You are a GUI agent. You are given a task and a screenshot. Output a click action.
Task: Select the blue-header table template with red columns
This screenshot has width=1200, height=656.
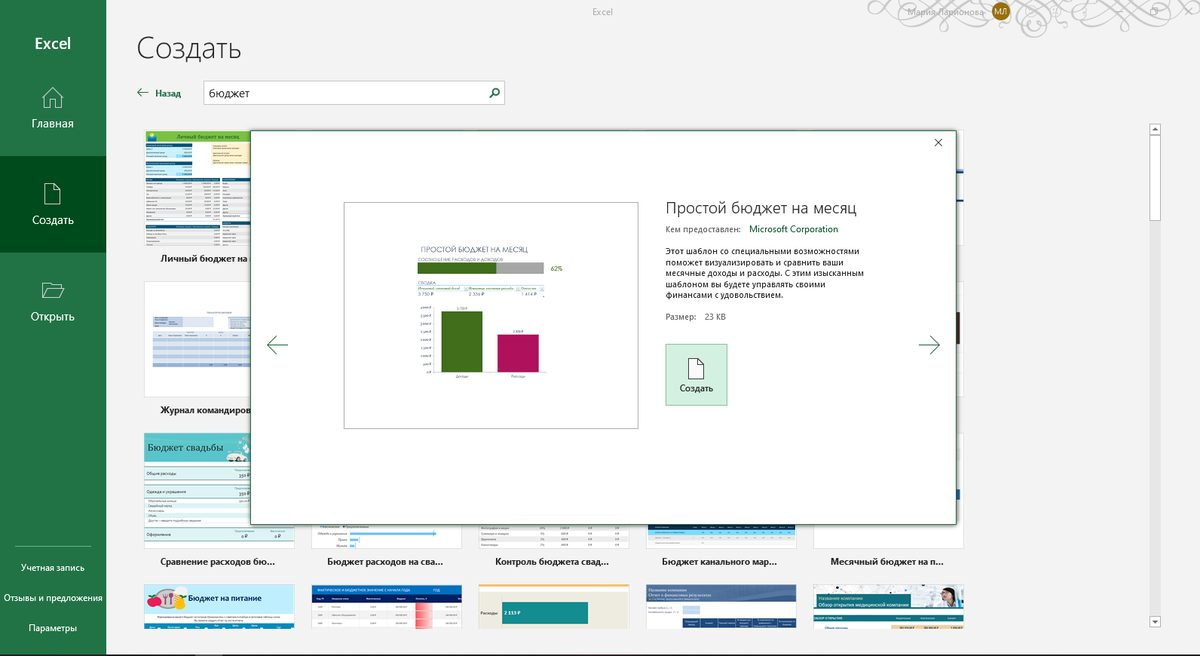386,606
